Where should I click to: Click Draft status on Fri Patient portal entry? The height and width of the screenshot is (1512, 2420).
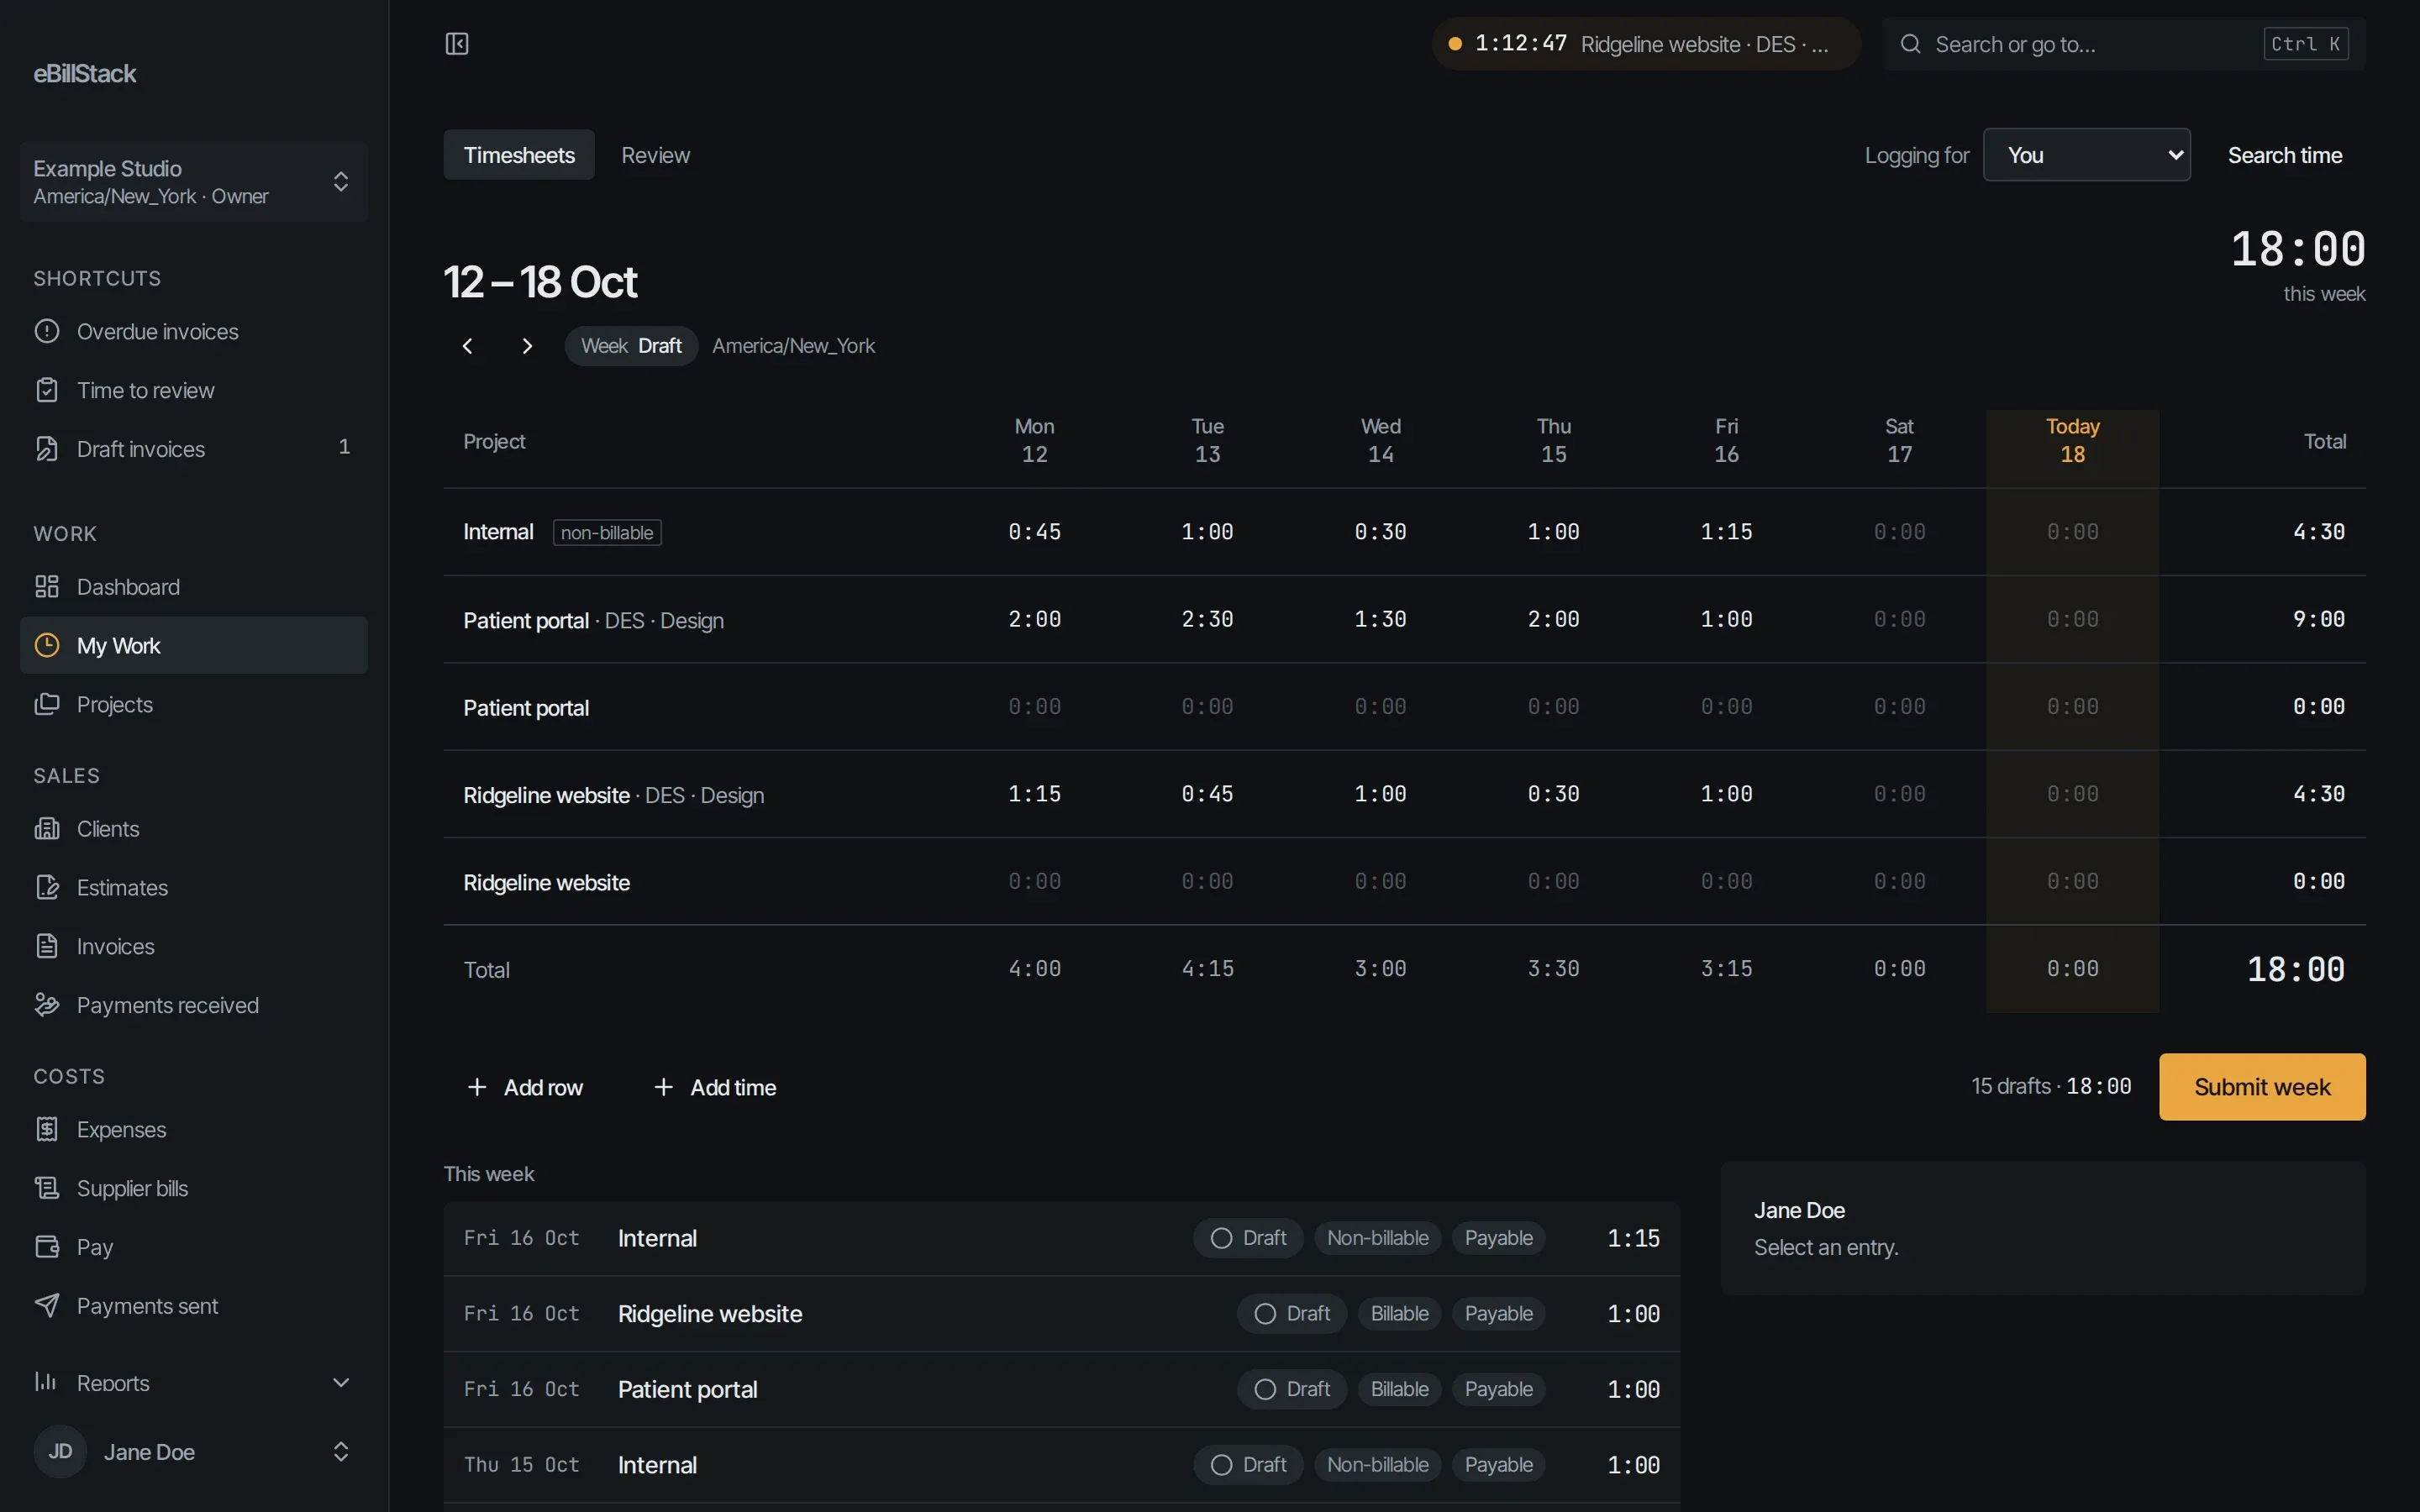point(1292,1389)
